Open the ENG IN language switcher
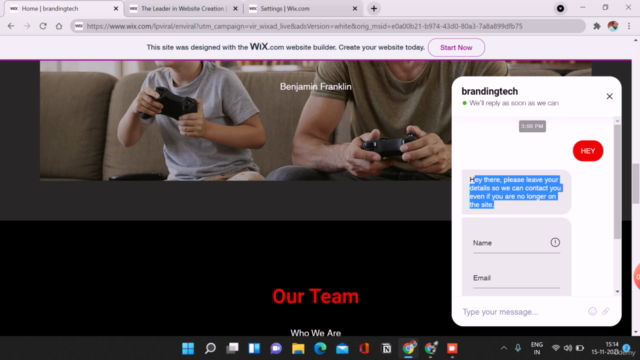 (537, 348)
